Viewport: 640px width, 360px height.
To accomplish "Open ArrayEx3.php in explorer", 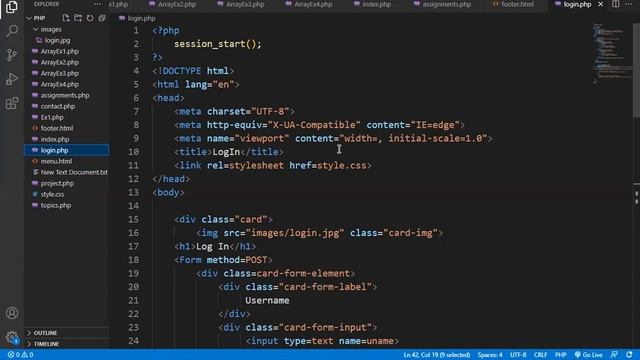I will point(60,73).
